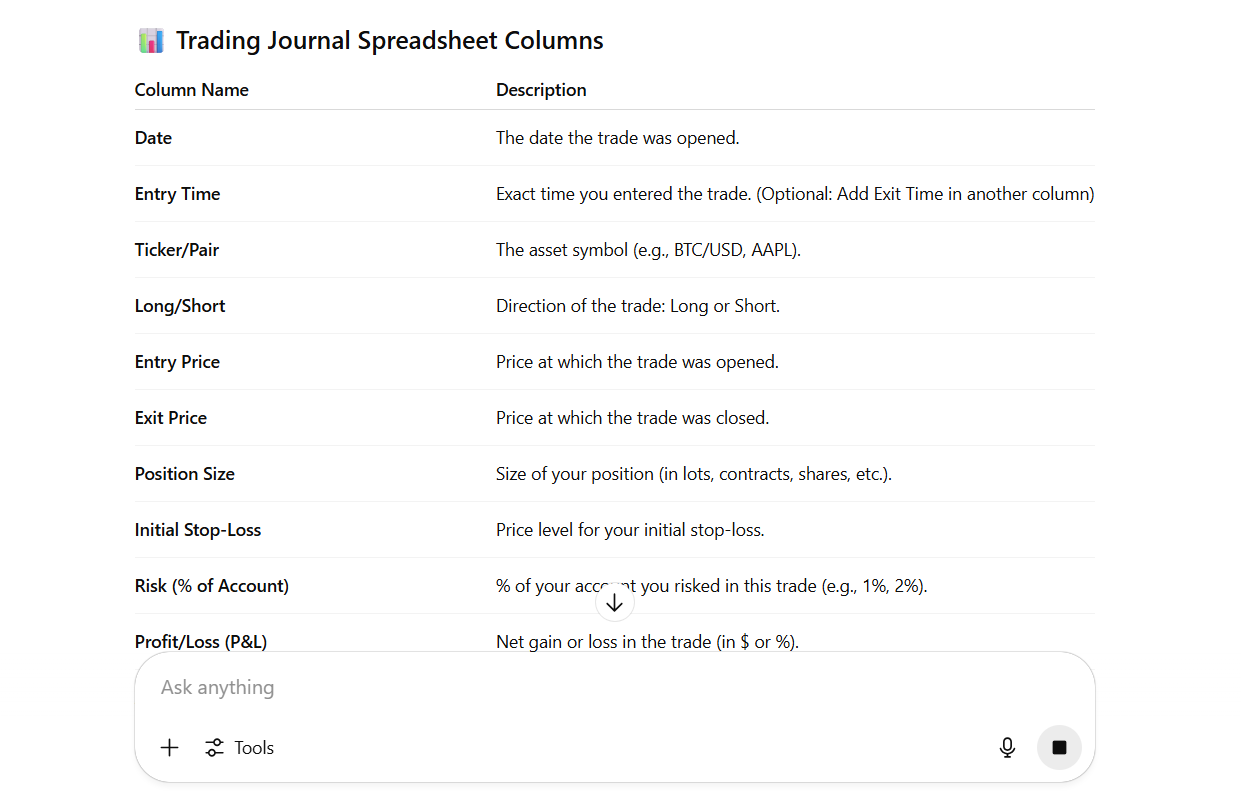The image size is (1241, 795).
Task: Click the Risk (% of Account) label
Action: [212, 586]
